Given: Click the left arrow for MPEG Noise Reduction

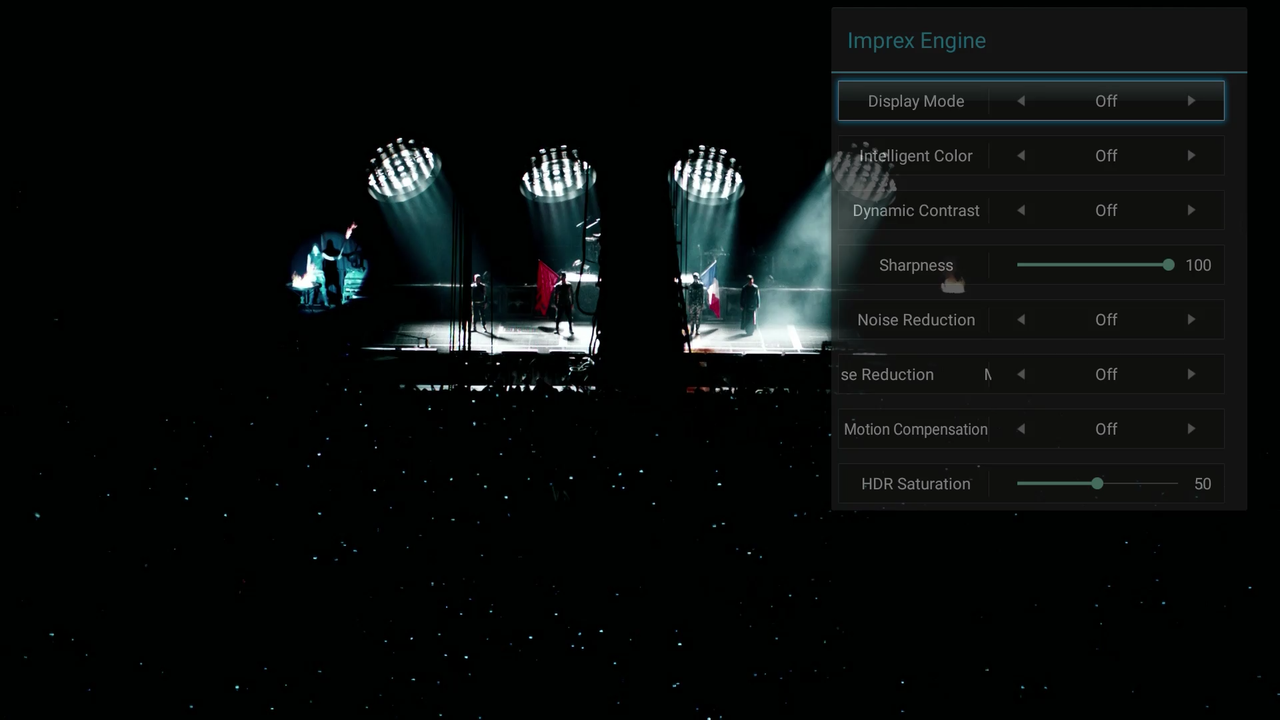Looking at the screenshot, I should 1021,374.
